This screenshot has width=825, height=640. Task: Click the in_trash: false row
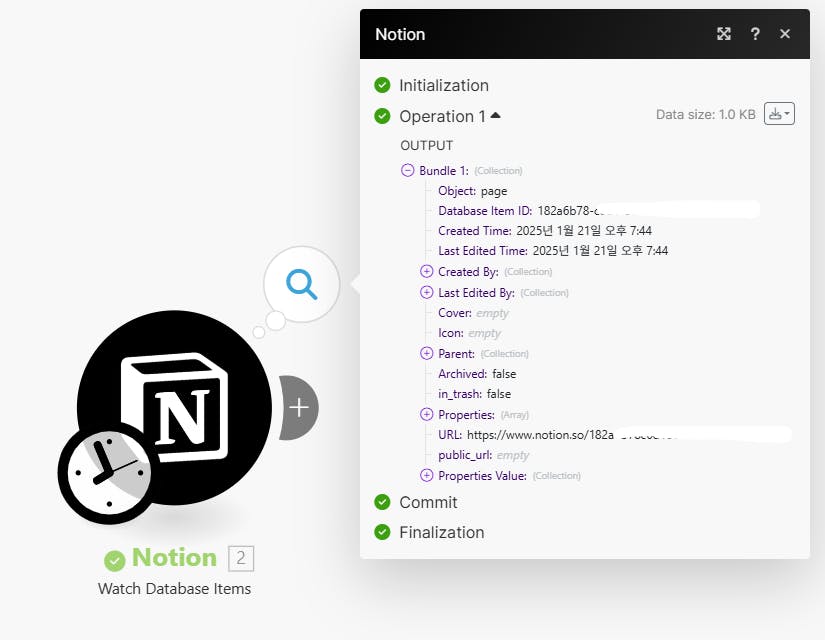click(475, 394)
